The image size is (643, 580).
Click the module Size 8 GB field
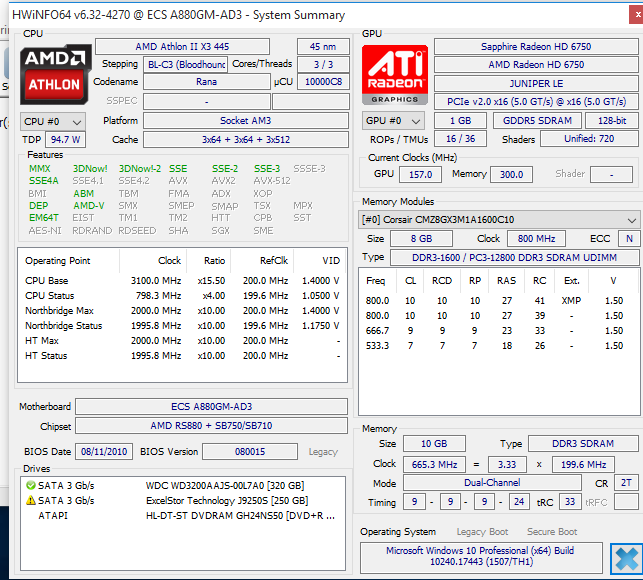click(421, 239)
